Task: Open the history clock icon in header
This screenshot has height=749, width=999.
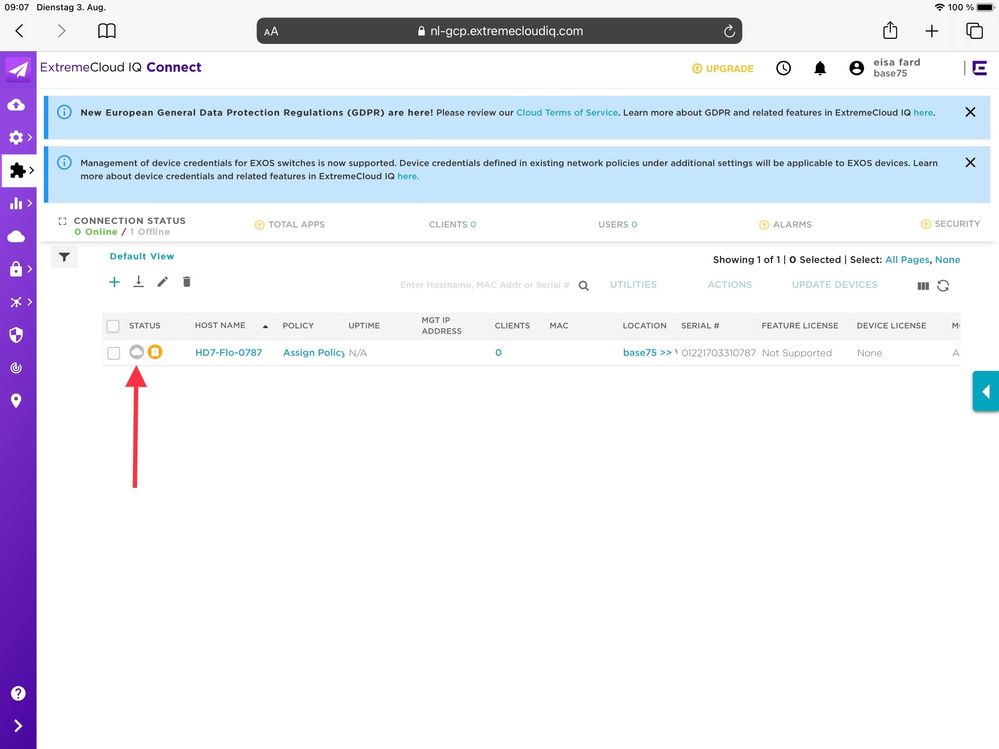Action: (x=784, y=68)
